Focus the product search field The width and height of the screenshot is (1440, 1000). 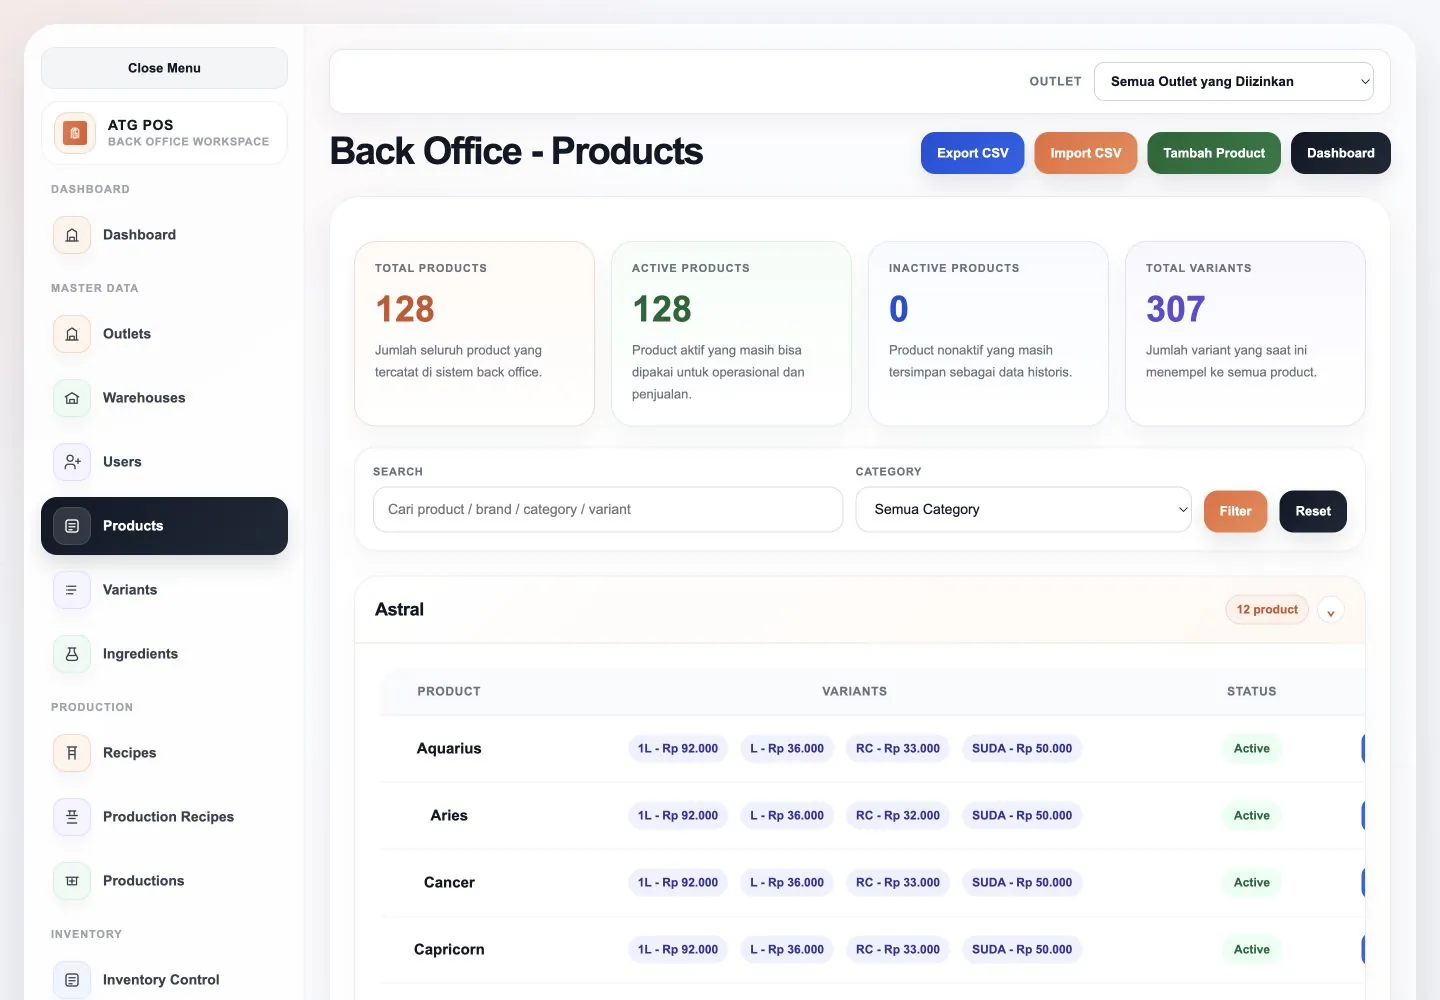(608, 510)
